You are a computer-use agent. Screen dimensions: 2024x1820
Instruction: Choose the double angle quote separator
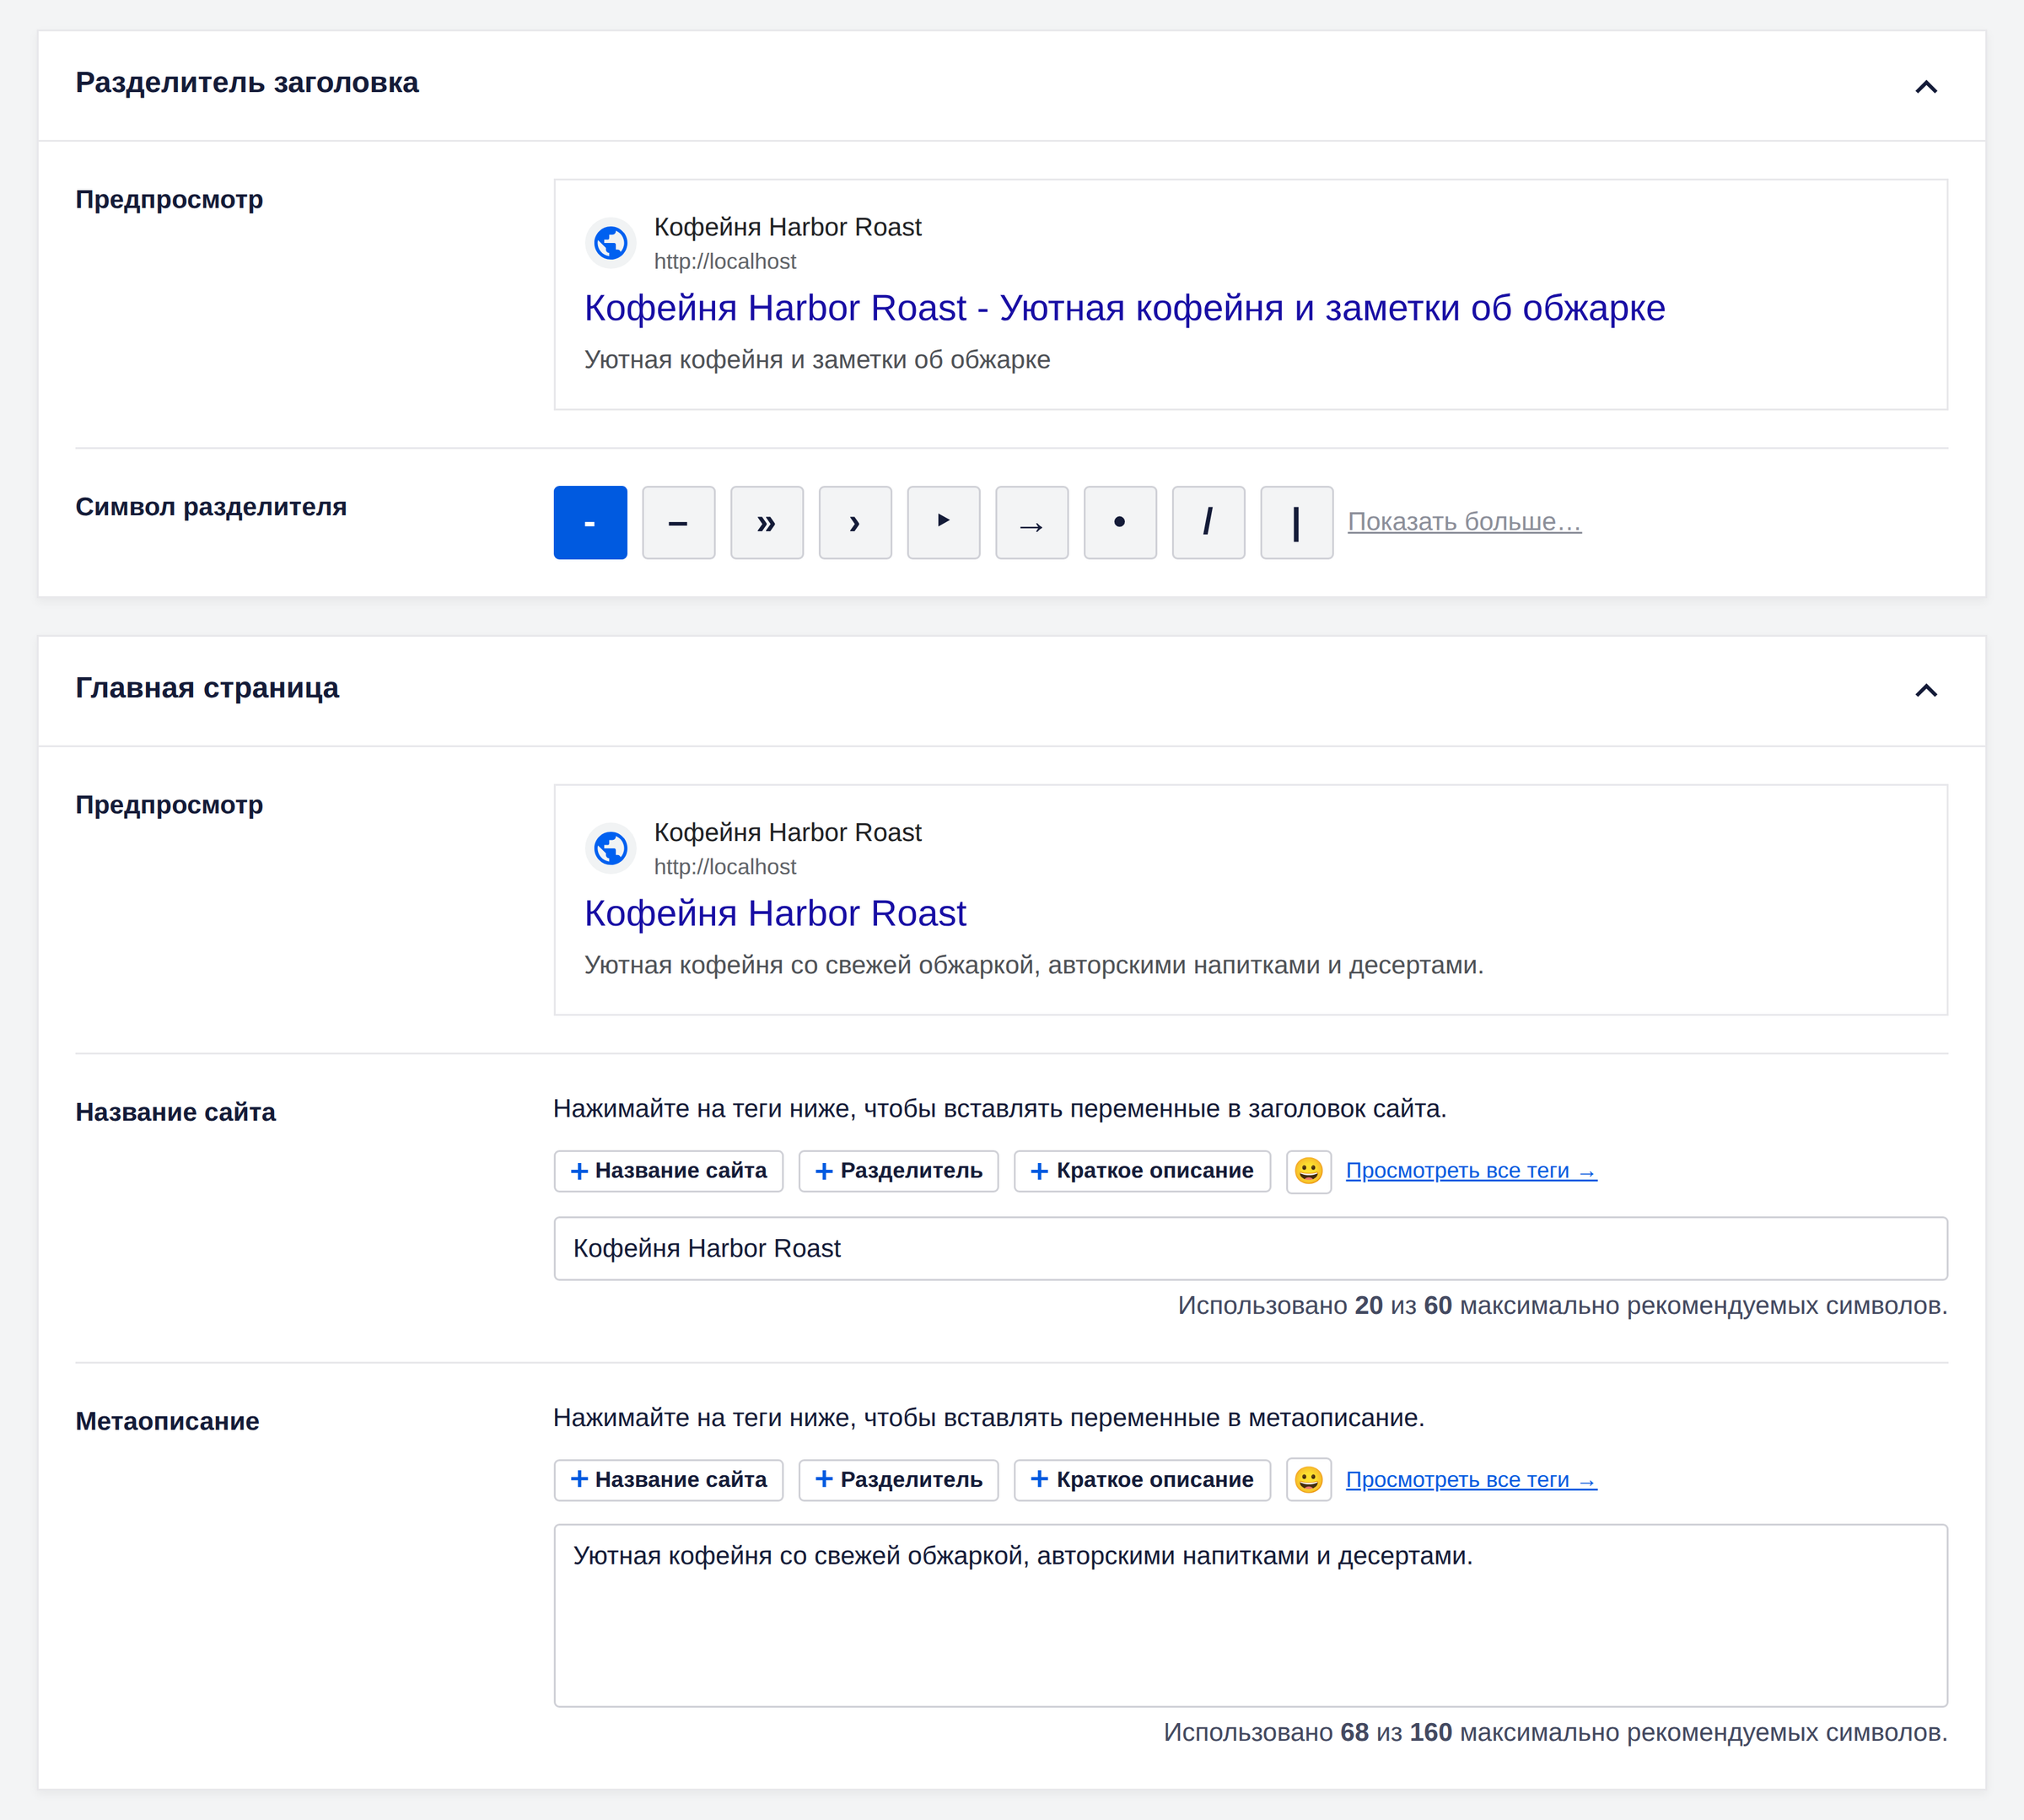click(x=766, y=522)
